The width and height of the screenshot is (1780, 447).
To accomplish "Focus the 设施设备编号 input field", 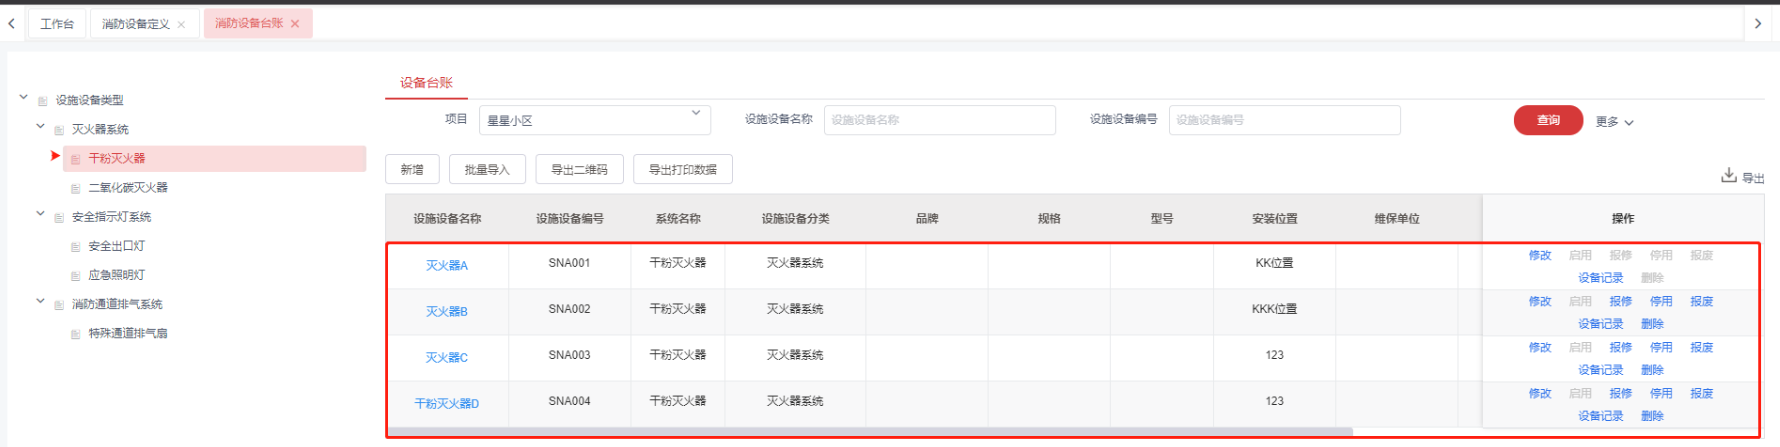I will 1285,120.
